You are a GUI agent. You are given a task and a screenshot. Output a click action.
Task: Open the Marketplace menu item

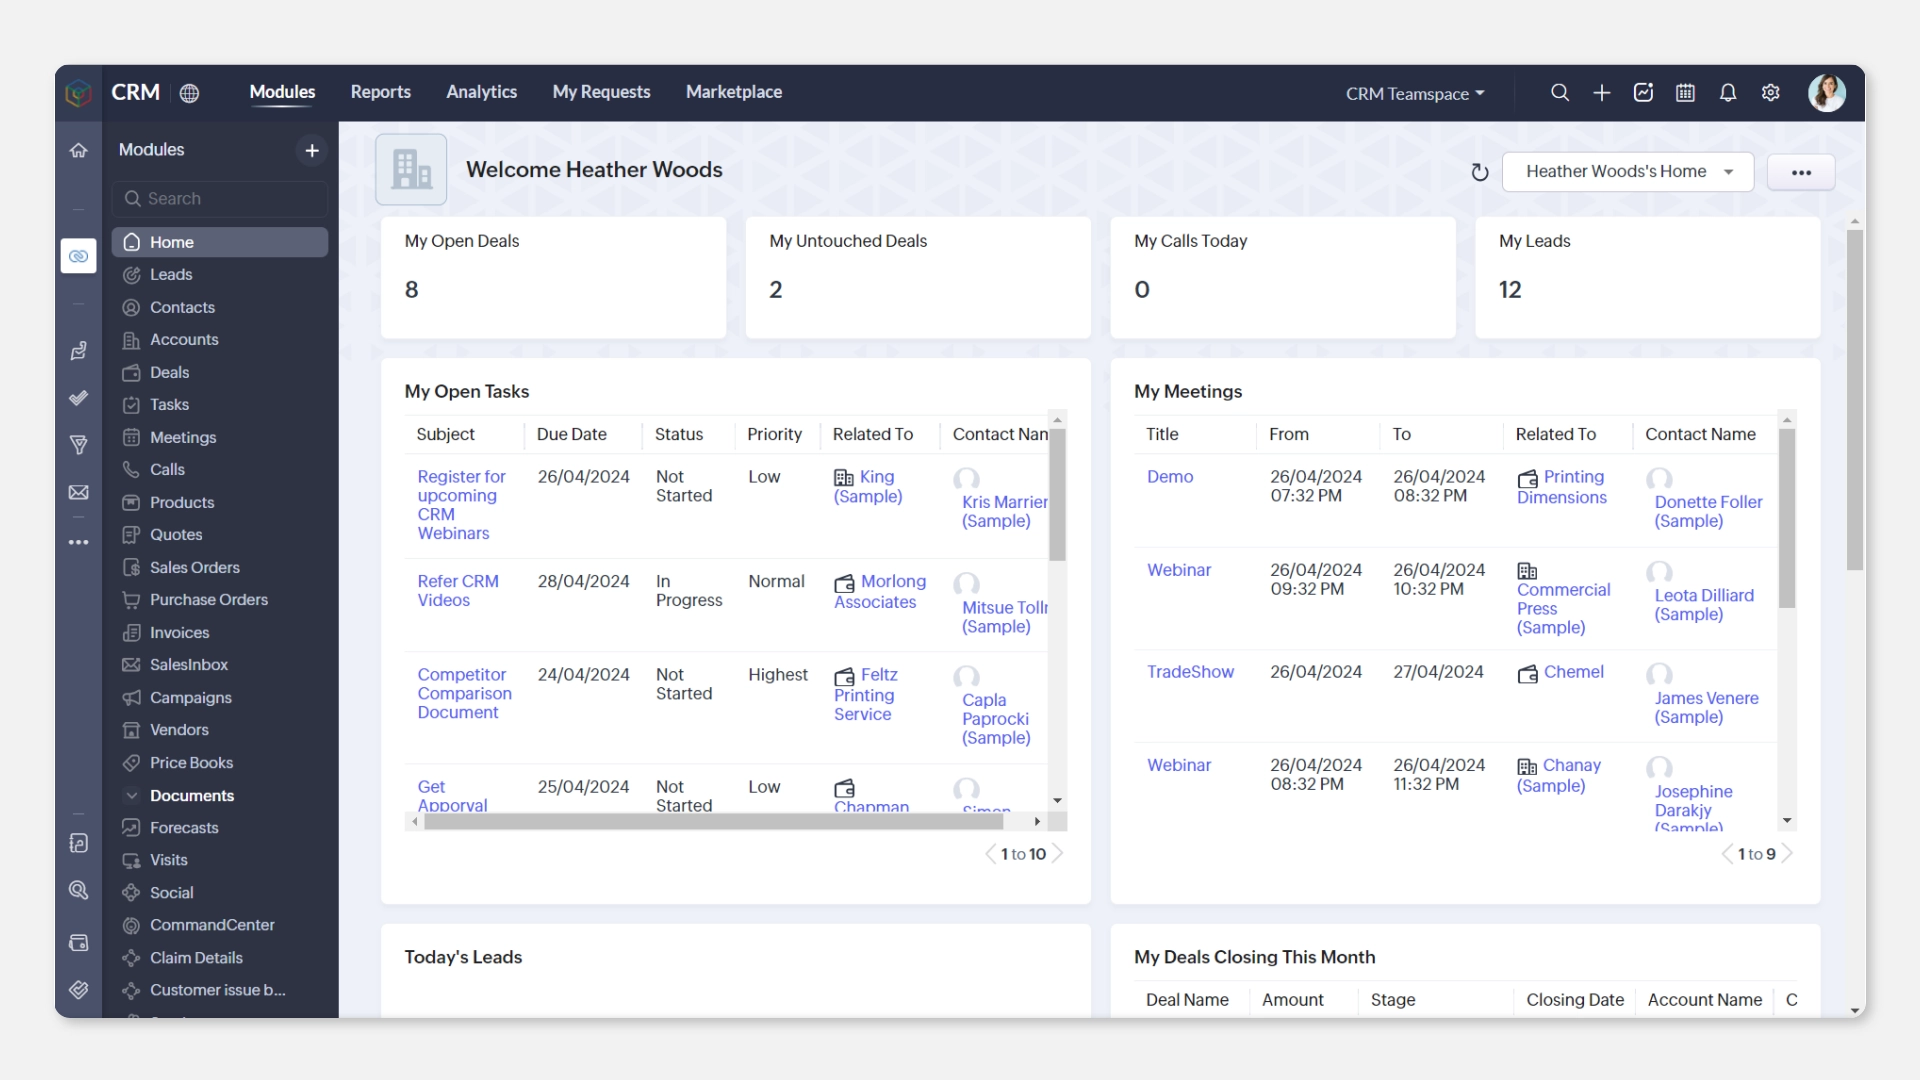734,91
